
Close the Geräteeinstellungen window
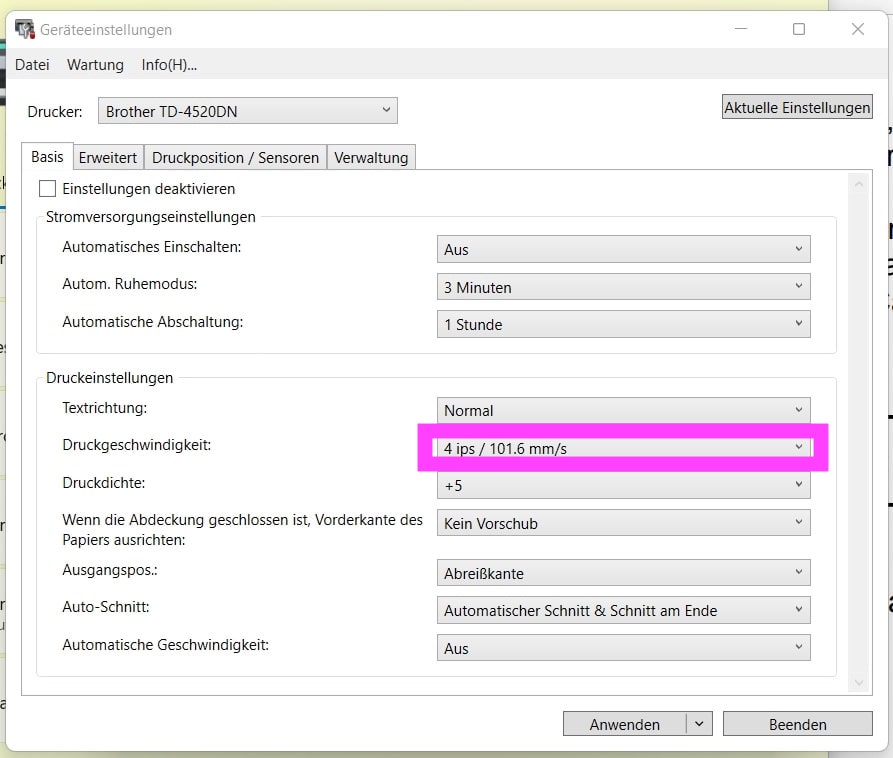coord(858,29)
